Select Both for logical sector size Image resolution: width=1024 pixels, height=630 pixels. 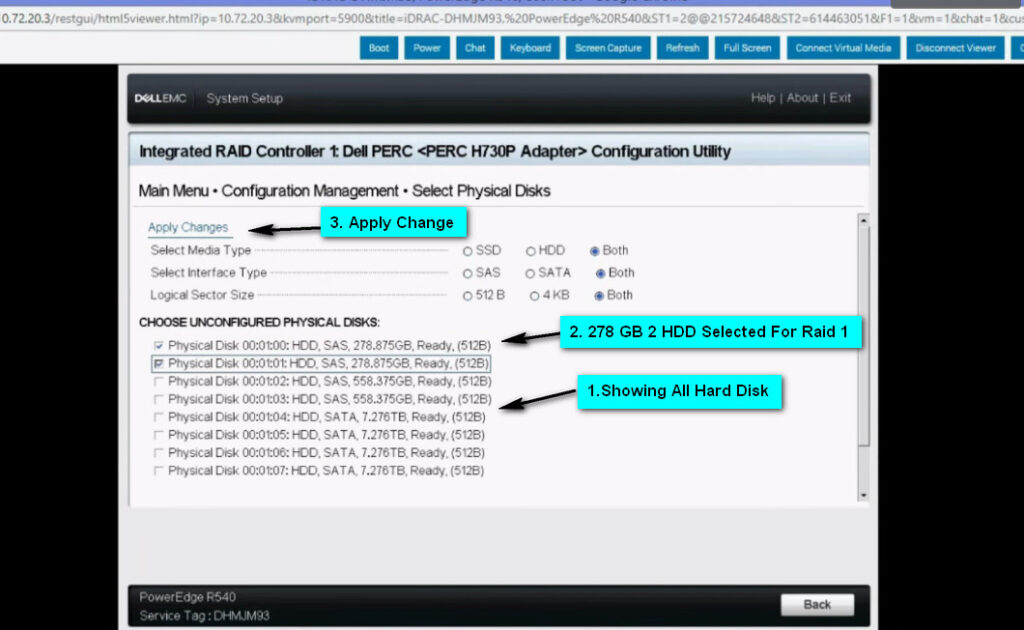point(598,296)
